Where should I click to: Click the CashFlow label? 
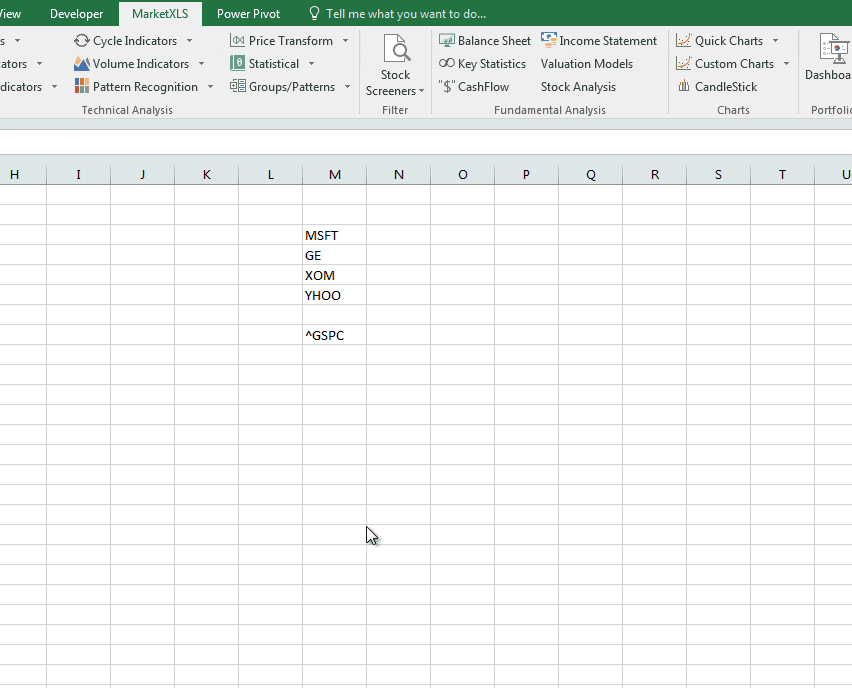(484, 86)
